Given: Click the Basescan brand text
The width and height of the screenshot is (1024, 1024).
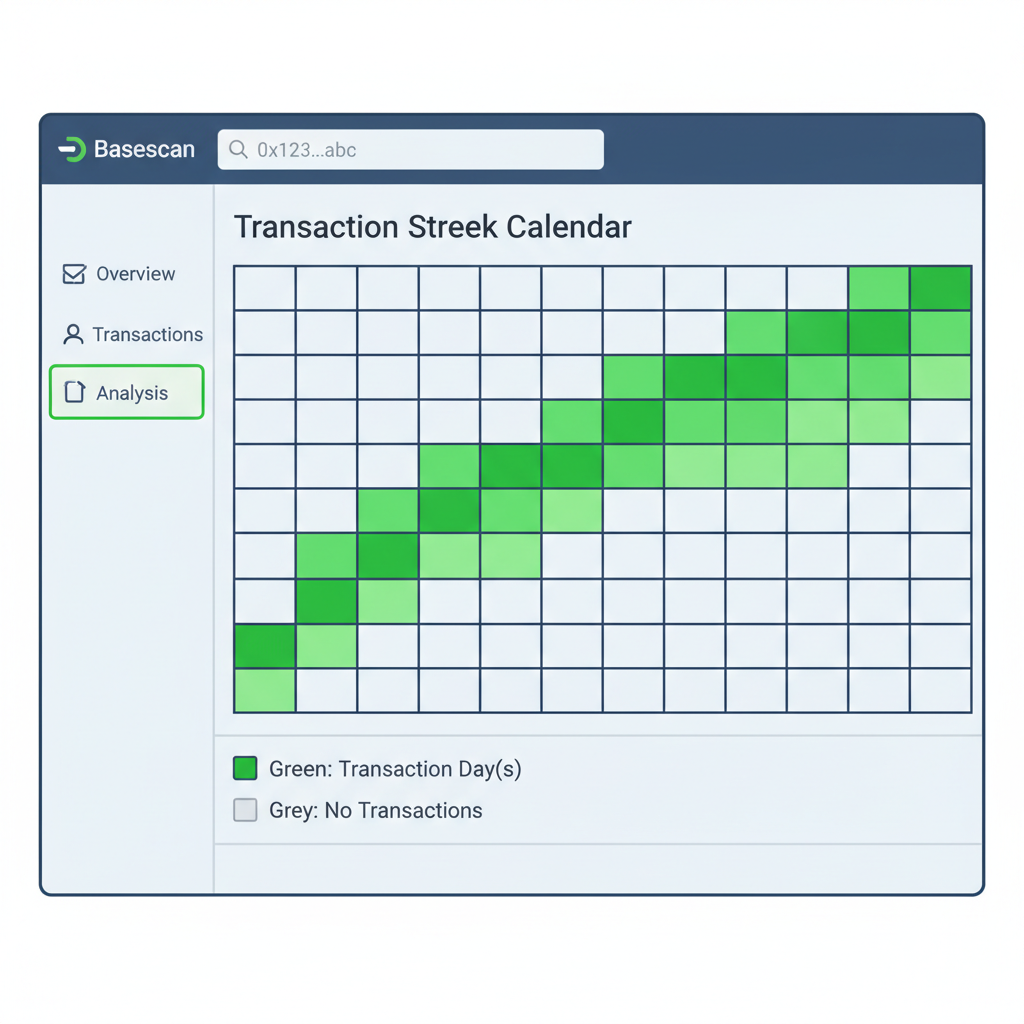Looking at the screenshot, I should click(144, 149).
